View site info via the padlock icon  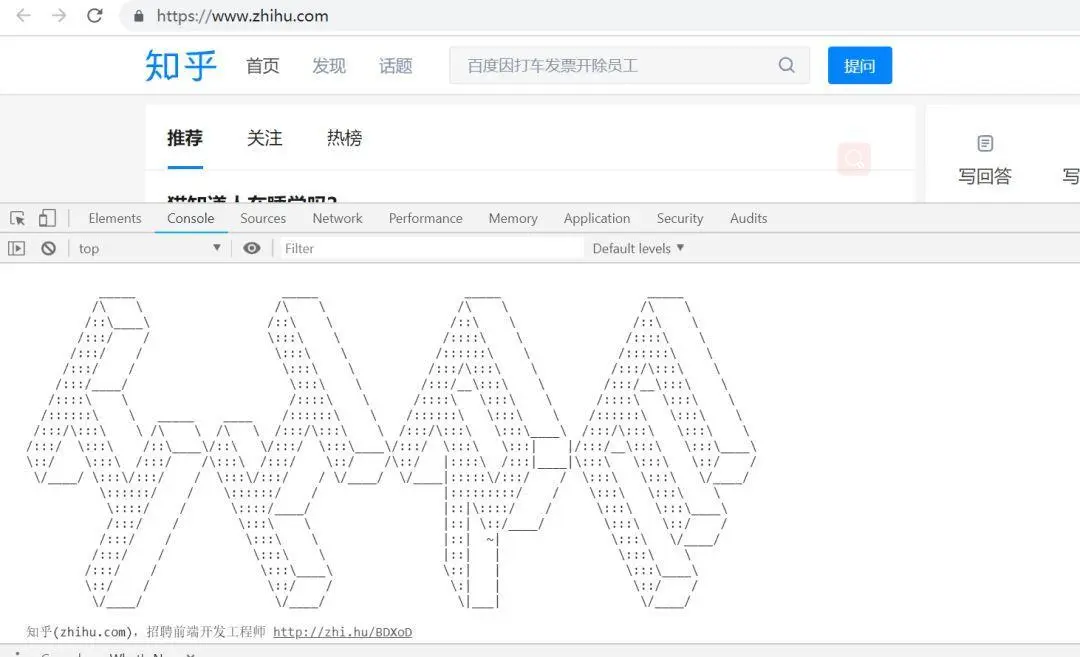click(138, 16)
